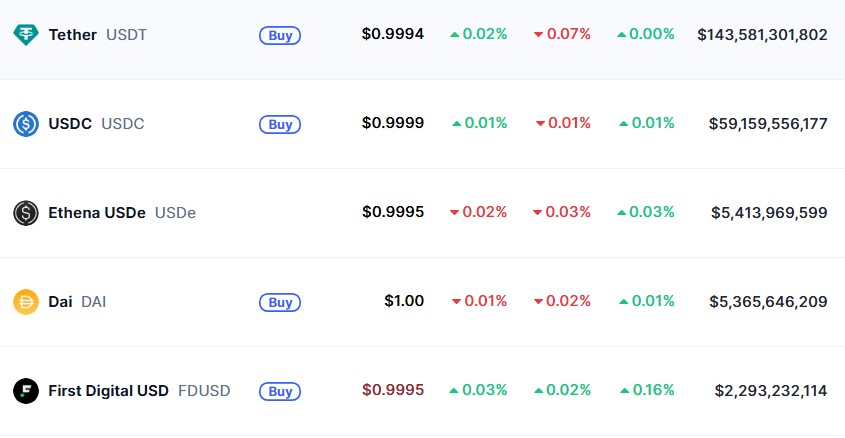Click Dai's $1.00 price value
The image size is (845, 438).
point(404,301)
